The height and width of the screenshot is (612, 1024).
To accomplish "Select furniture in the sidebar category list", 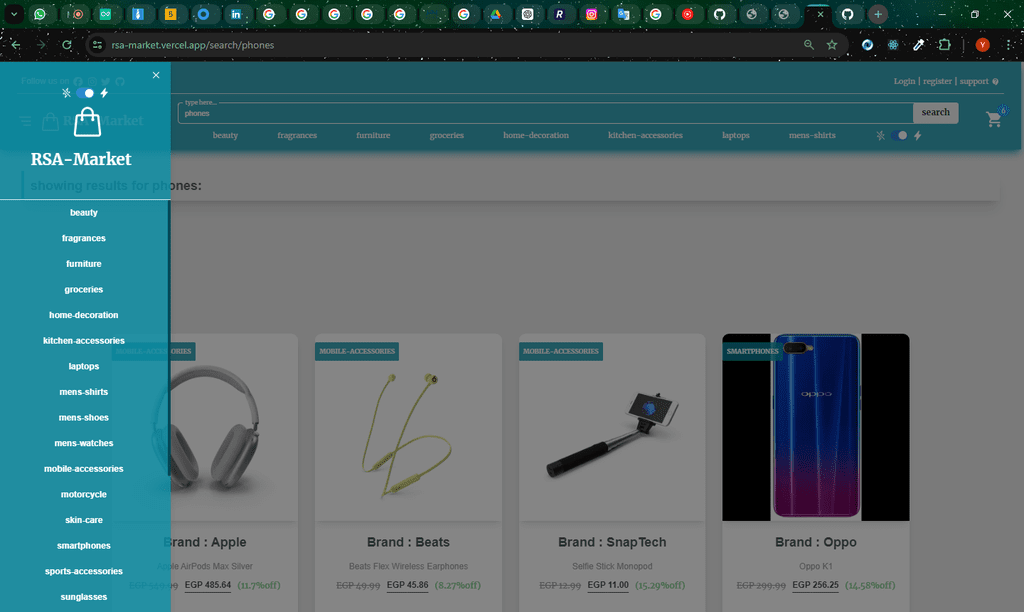I will pos(84,264).
